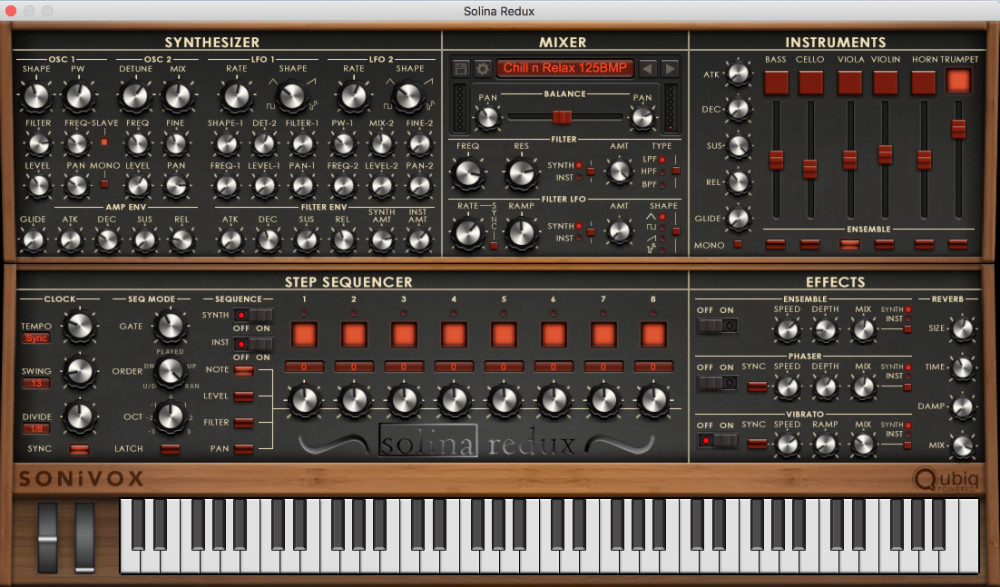This screenshot has height=587, width=1000.
Task: Click the save preset floppy disk icon
Action: pos(461,68)
